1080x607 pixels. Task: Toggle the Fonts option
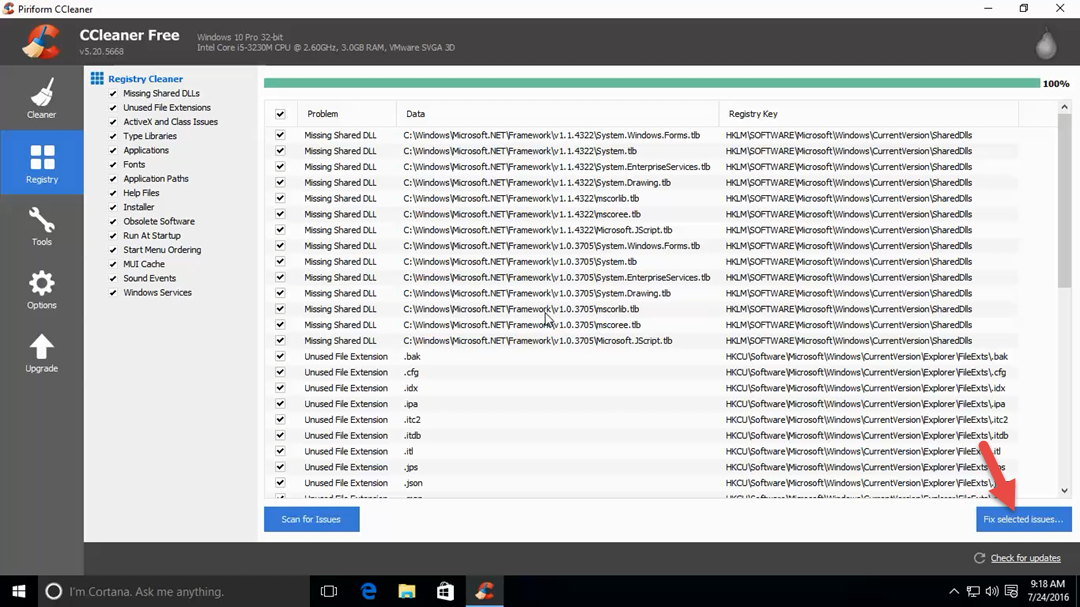(x=113, y=165)
